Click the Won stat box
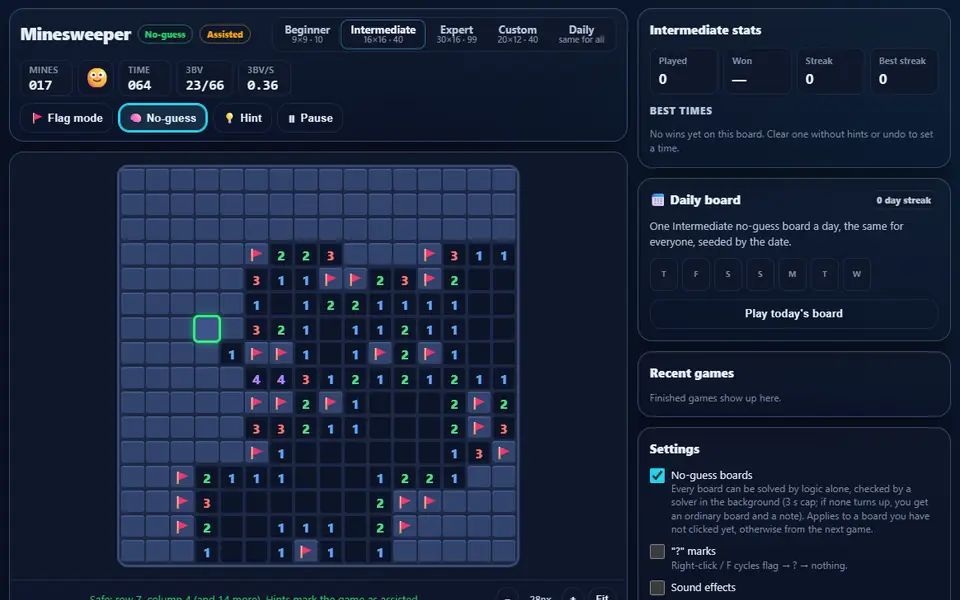 (x=757, y=71)
